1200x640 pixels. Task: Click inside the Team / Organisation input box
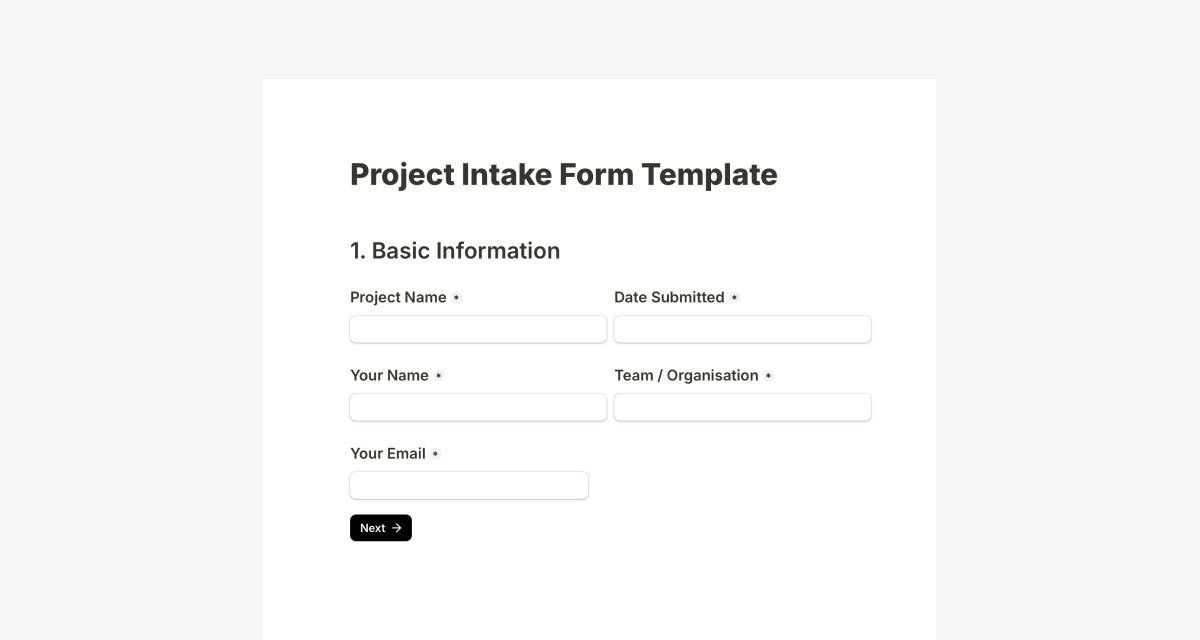(x=742, y=406)
